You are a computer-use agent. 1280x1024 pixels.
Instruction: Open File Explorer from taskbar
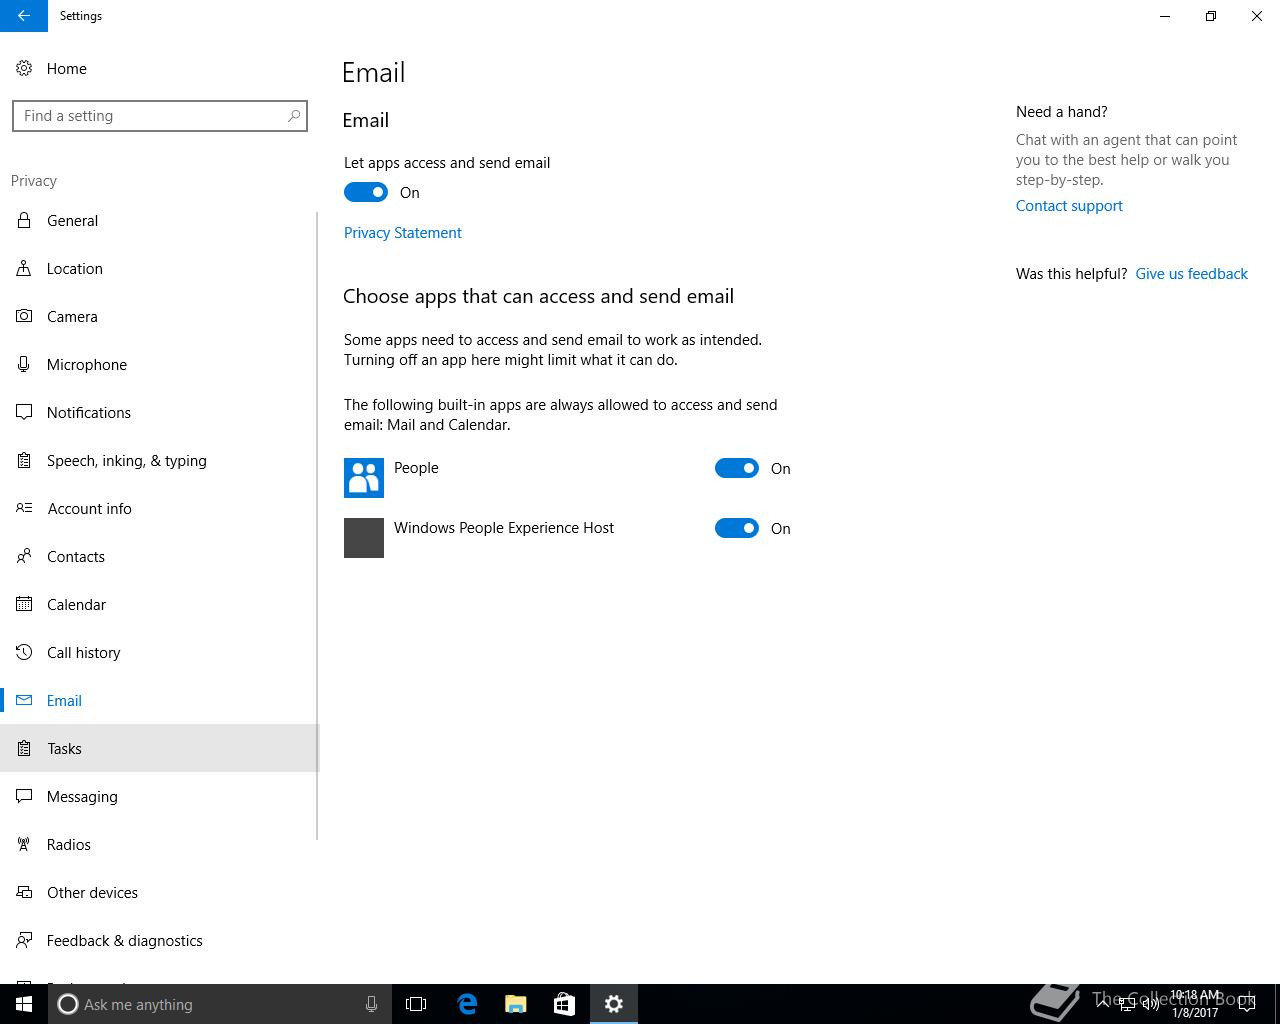(x=516, y=1004)
